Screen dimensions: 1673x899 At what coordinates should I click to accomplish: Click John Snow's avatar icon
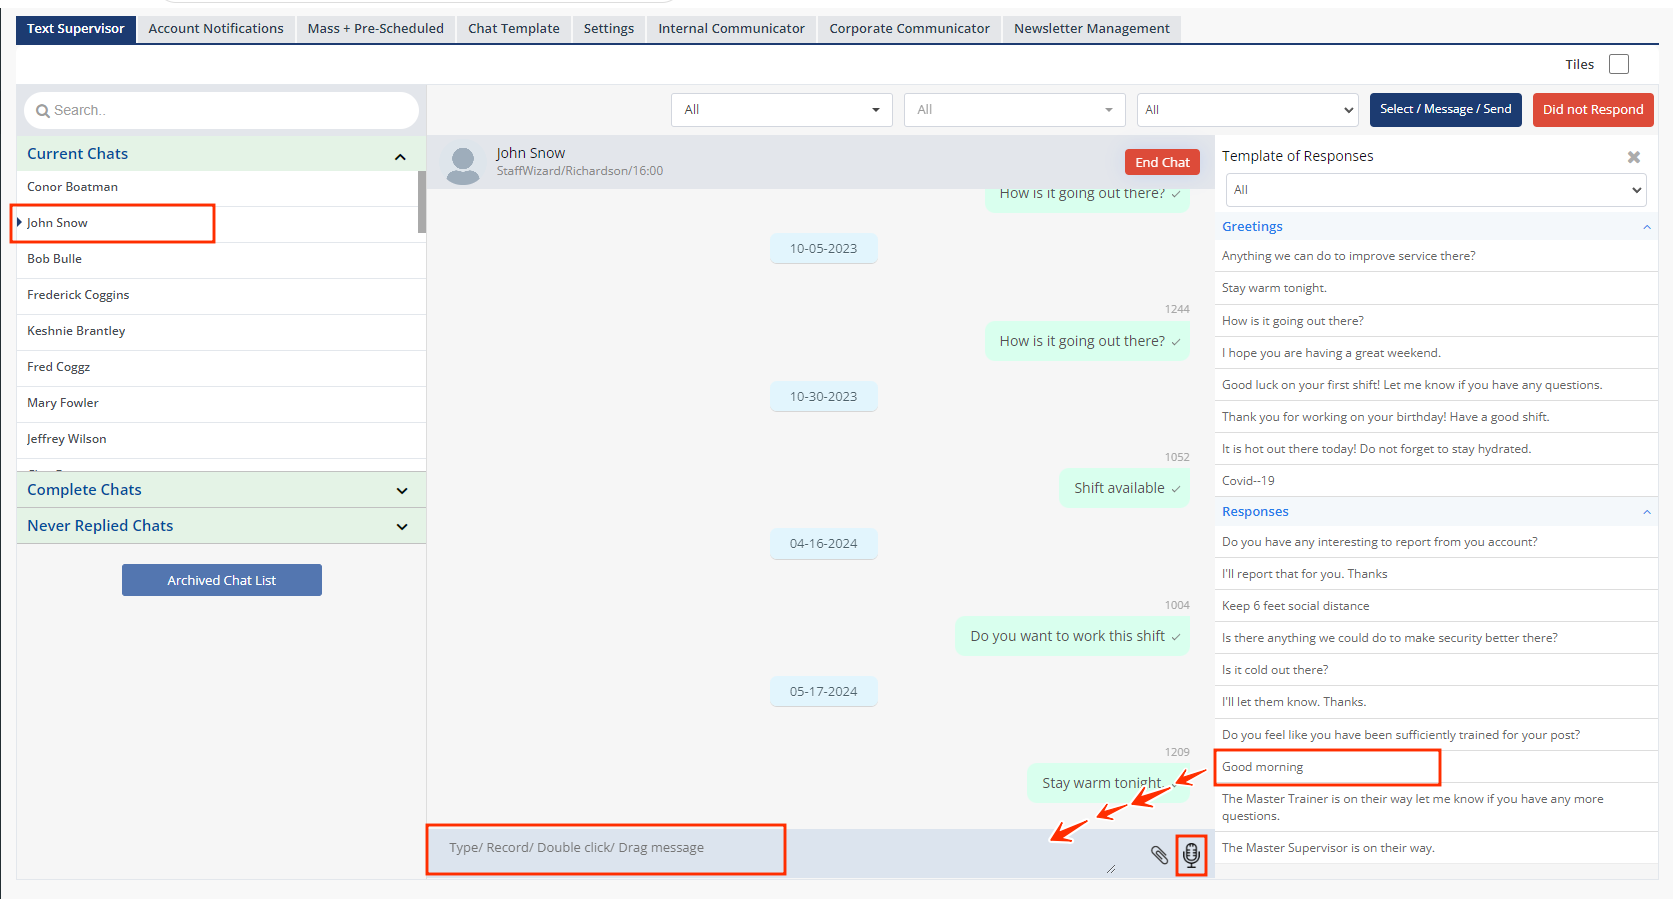point(463,164)
